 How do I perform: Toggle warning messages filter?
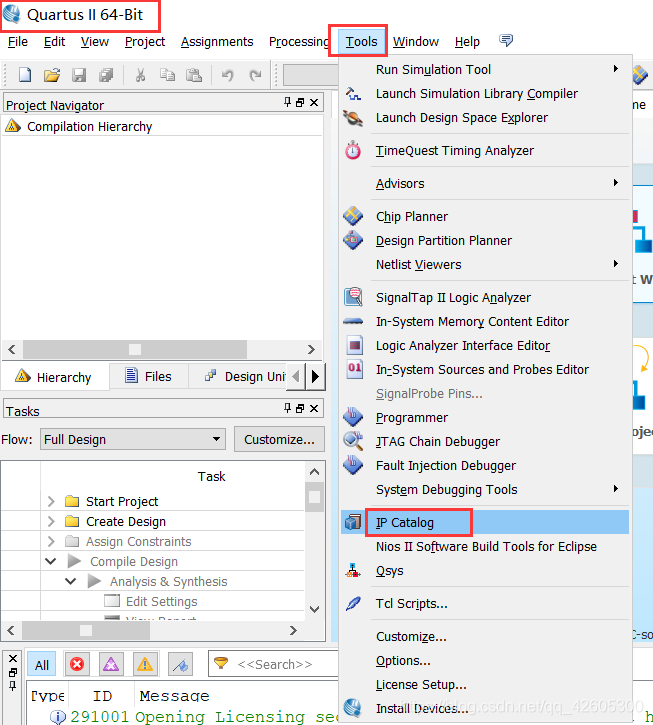145,664
